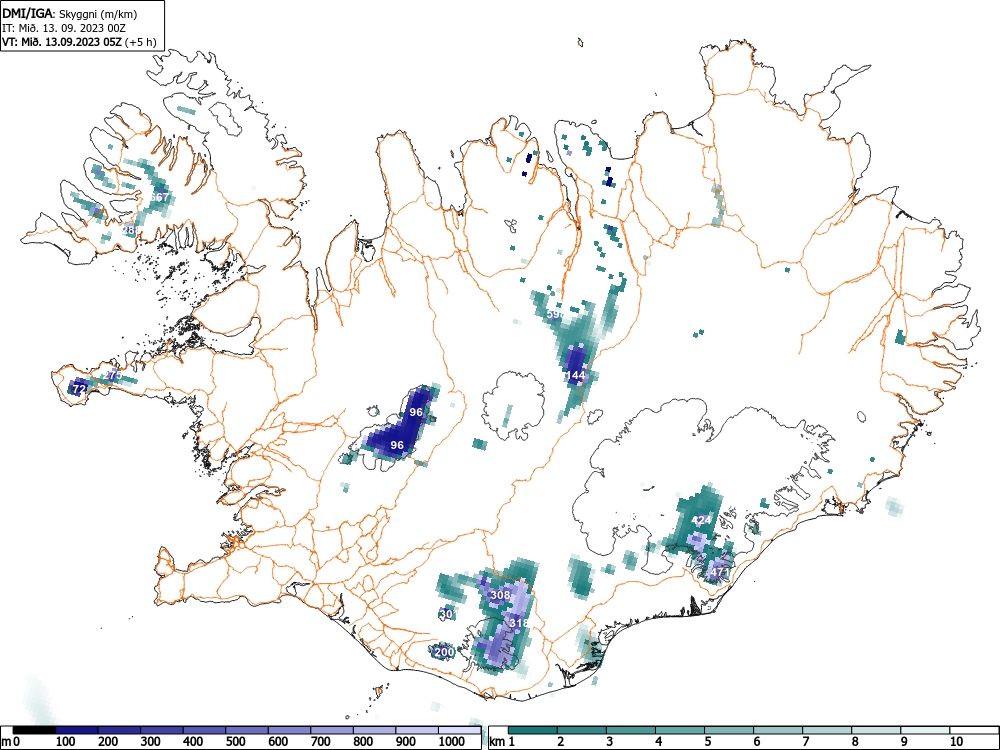Click the '288' visibility value in the Westfjords
This screenshot has height=750, width=1000.
[x=131, y=230]
